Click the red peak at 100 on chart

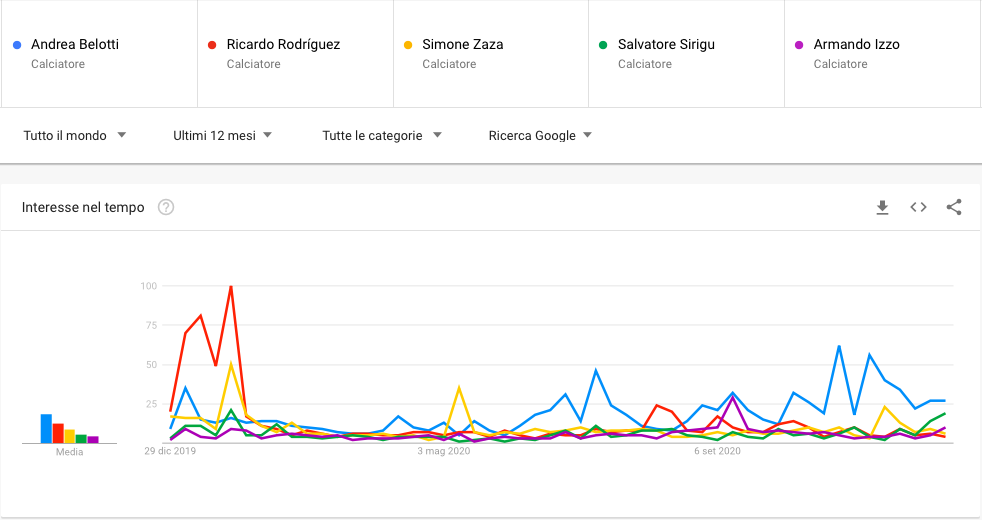pos(231,287)
